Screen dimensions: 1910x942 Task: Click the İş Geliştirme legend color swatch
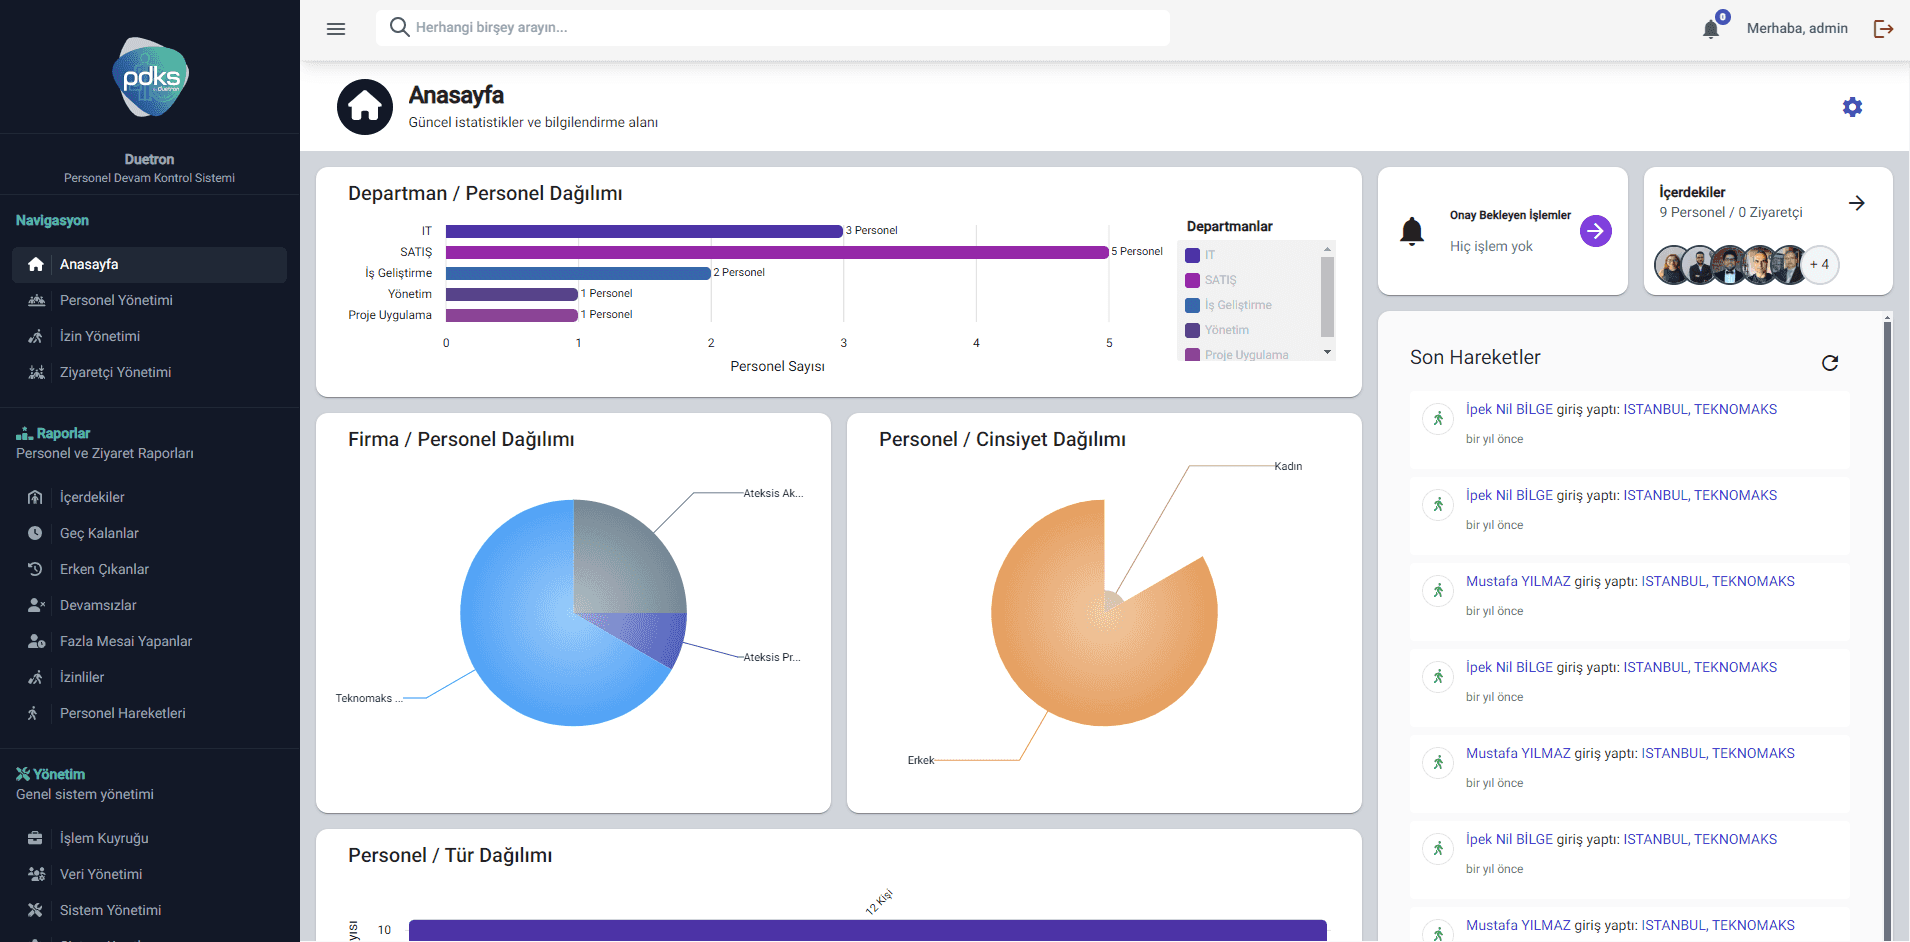1192,305
